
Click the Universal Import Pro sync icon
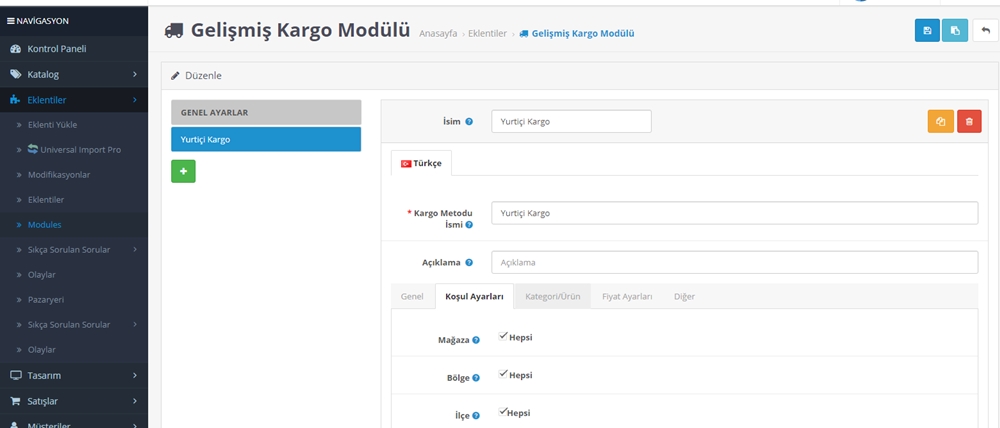33,149
